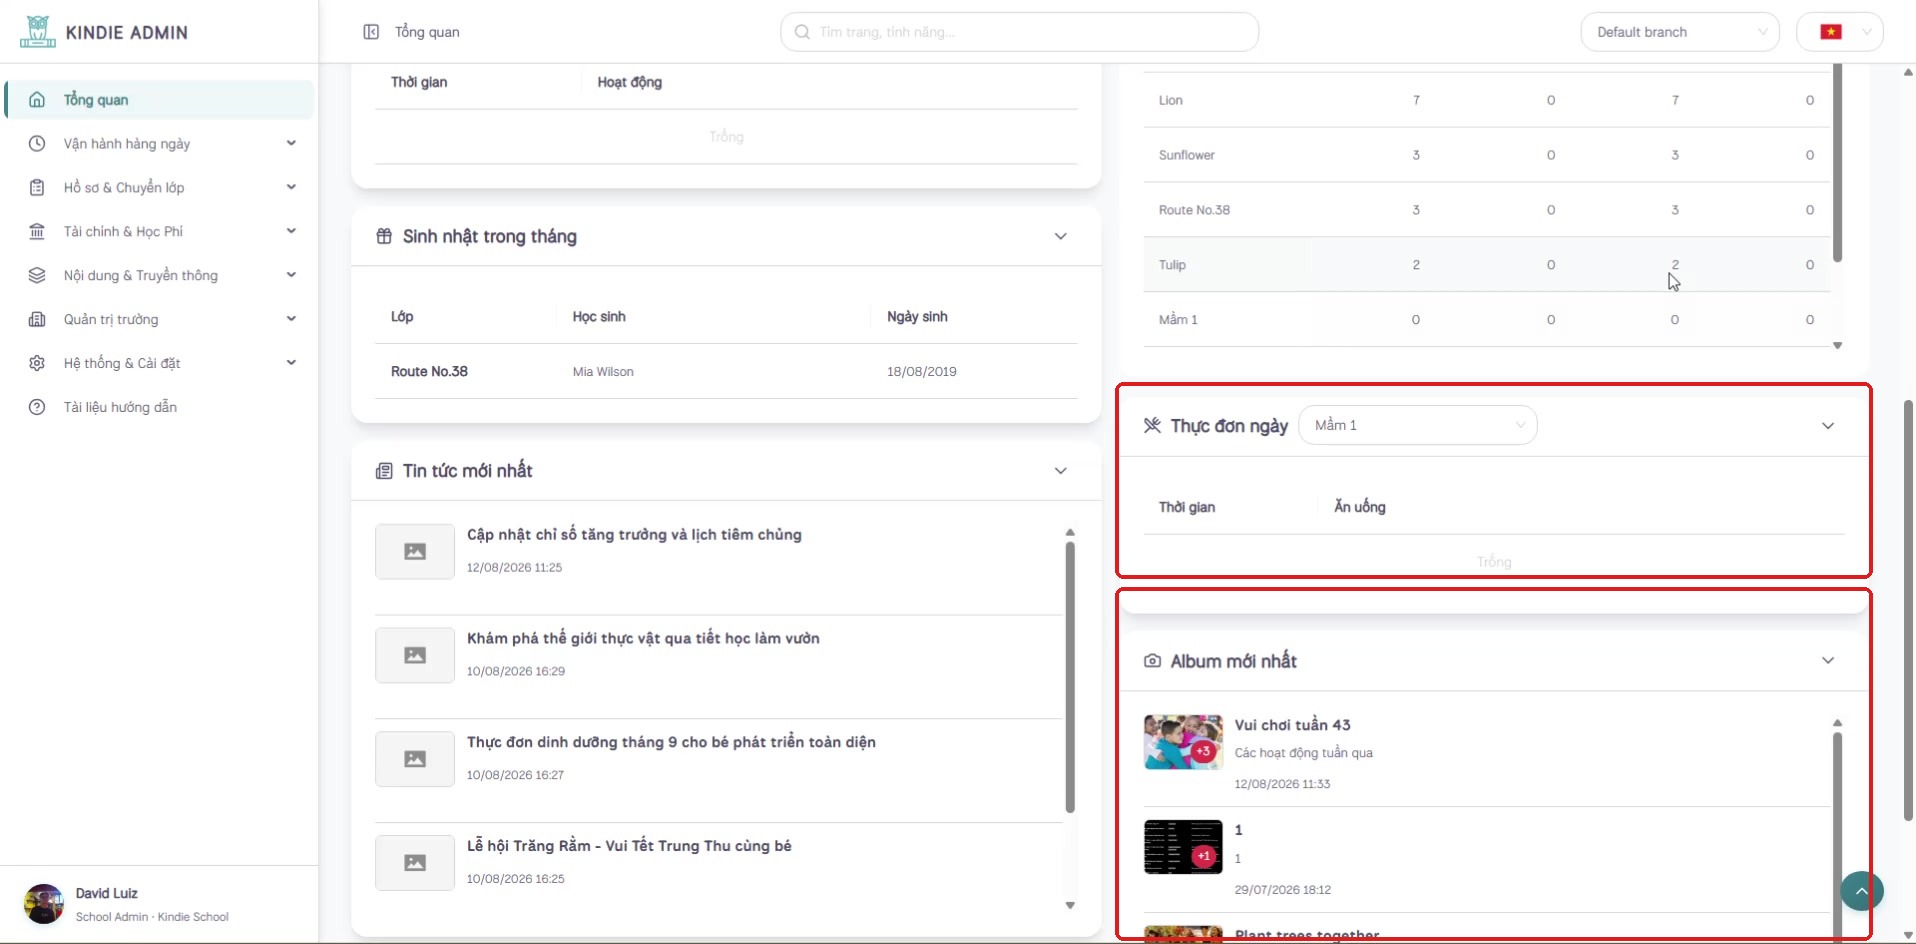Click the Sunflower class row
This screenshot has width=1916, height=944.
click(x=1486, y=155)
